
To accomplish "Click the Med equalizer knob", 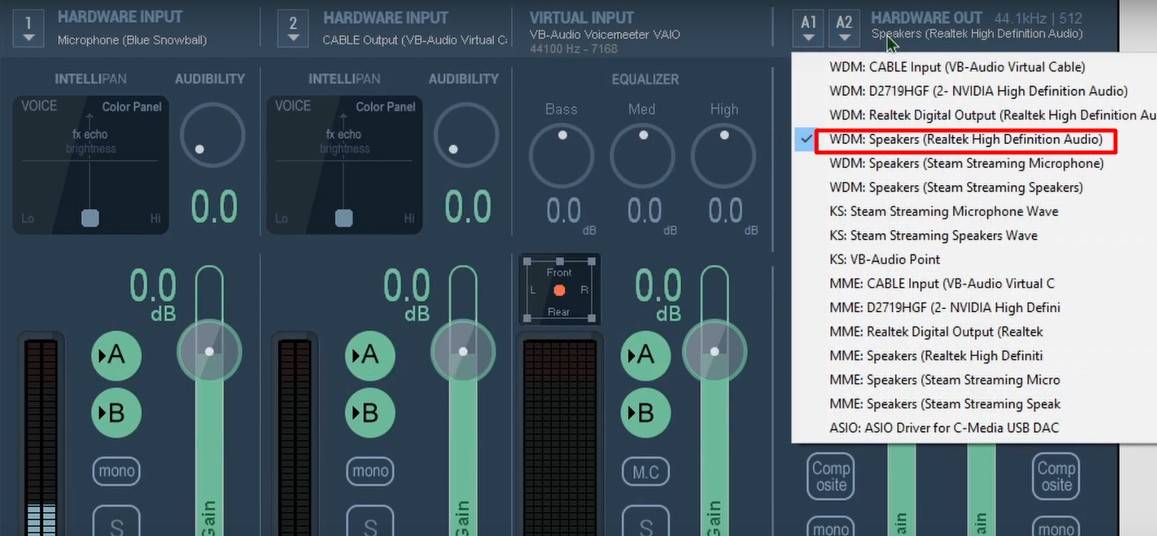I will click(x=643, y=157).
